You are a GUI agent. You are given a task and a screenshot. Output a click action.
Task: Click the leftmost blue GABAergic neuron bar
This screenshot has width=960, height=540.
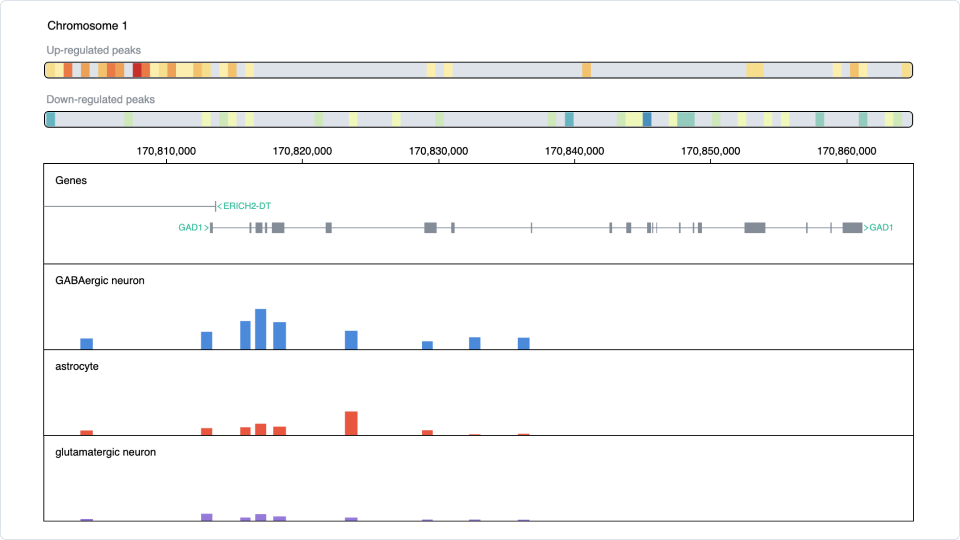click(x=86, y=343)
